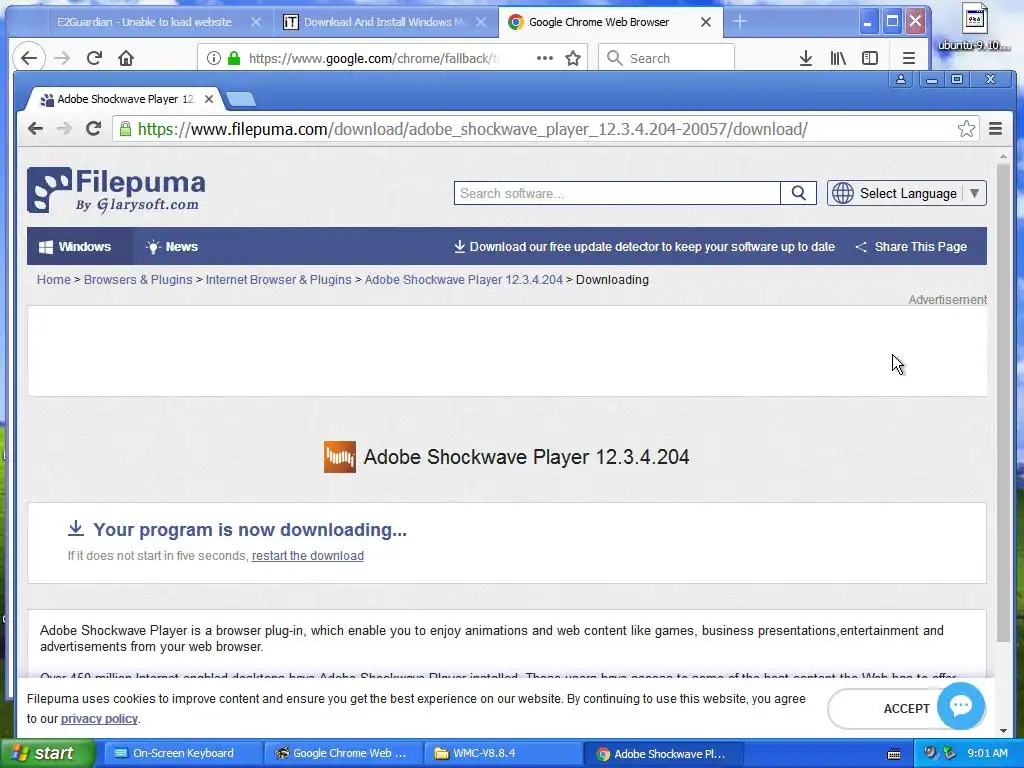This screenshot has height=768, width=1024.
Task: Click Chrome back arrow
Action: click(x=35, y=129)
